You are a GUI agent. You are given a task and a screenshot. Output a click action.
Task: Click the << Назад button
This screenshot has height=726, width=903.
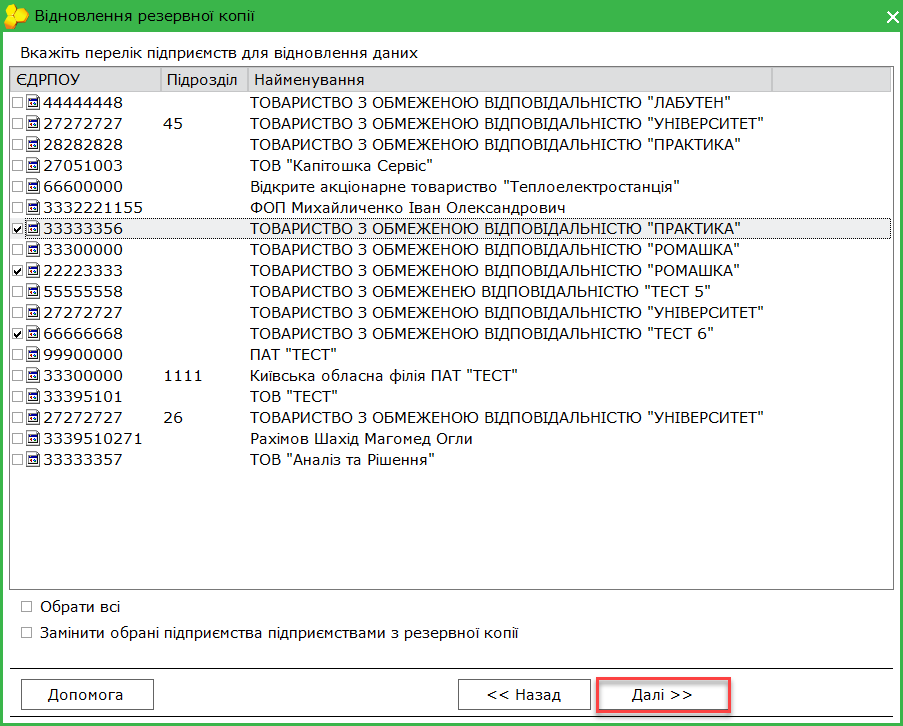click(524, 695)
